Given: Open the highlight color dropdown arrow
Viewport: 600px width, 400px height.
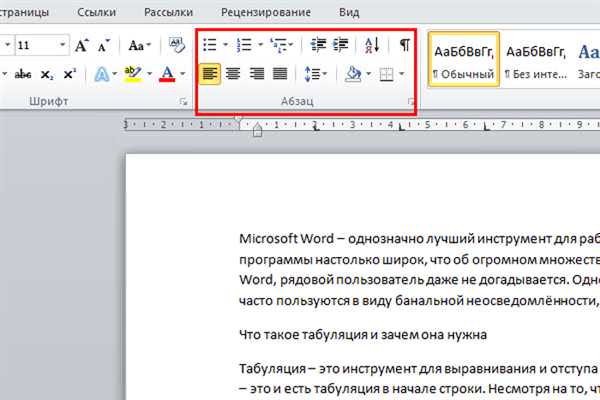Looking at the screenshot, I should click(x=149, y=73).
